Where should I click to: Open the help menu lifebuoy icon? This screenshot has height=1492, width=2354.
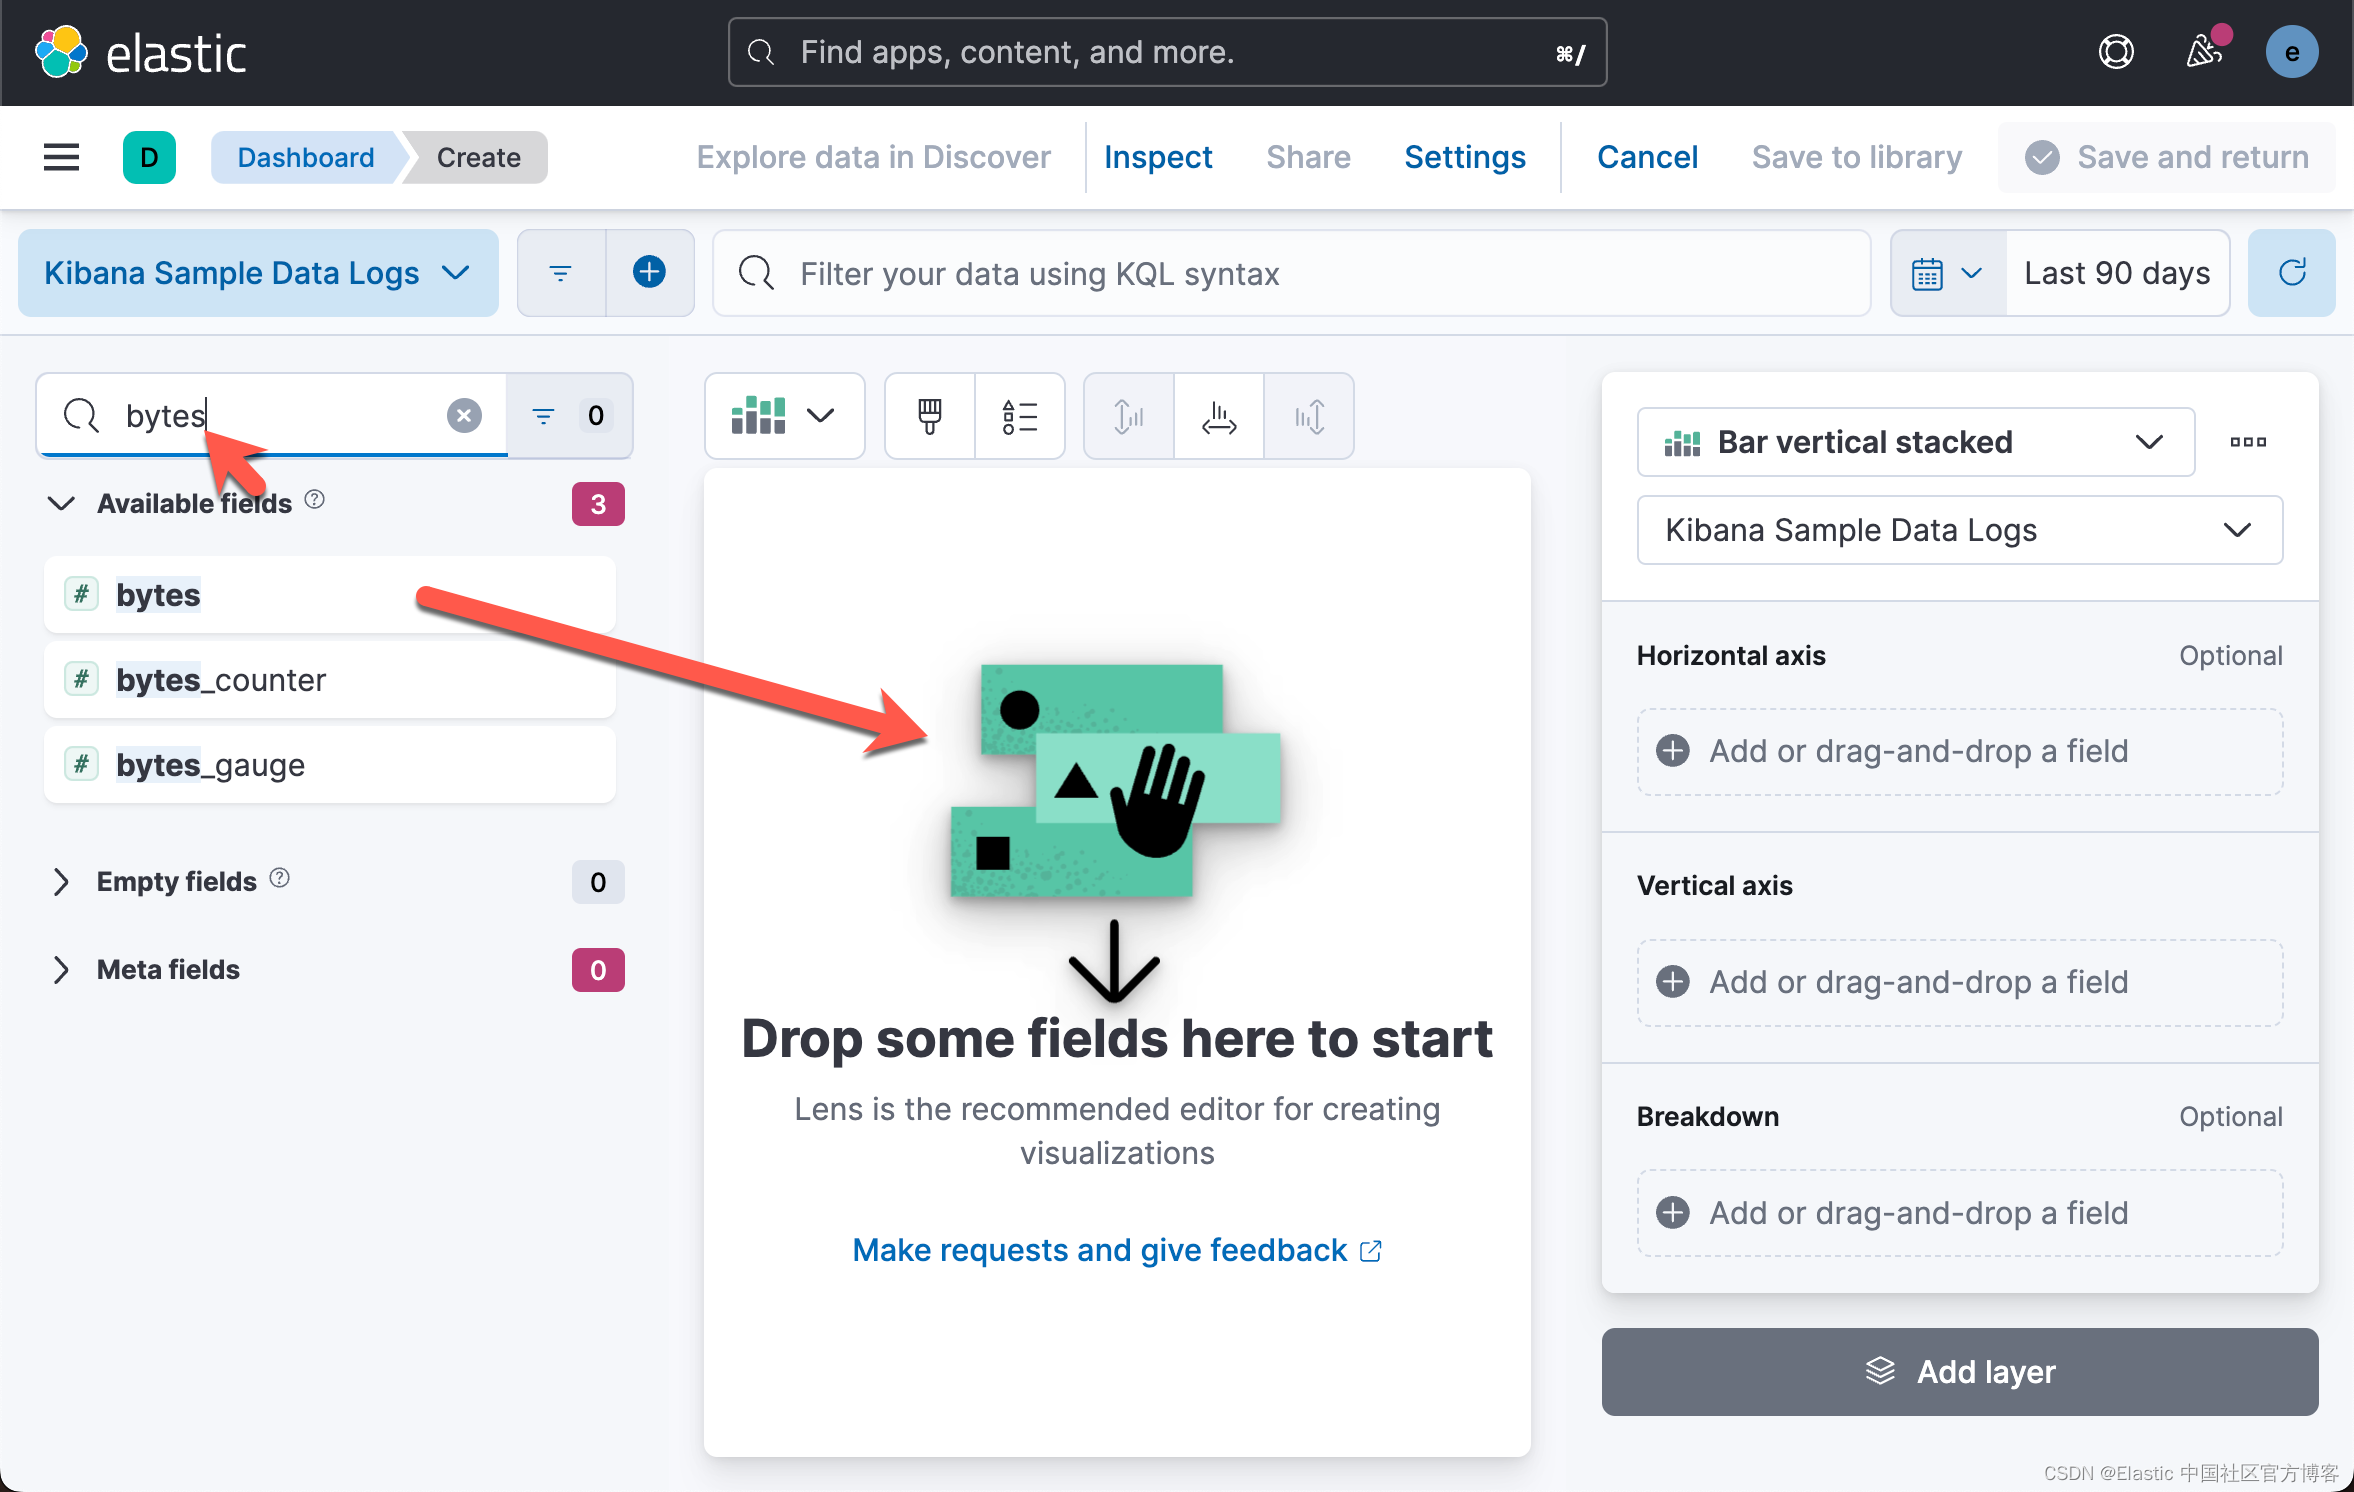point(2116,52)
